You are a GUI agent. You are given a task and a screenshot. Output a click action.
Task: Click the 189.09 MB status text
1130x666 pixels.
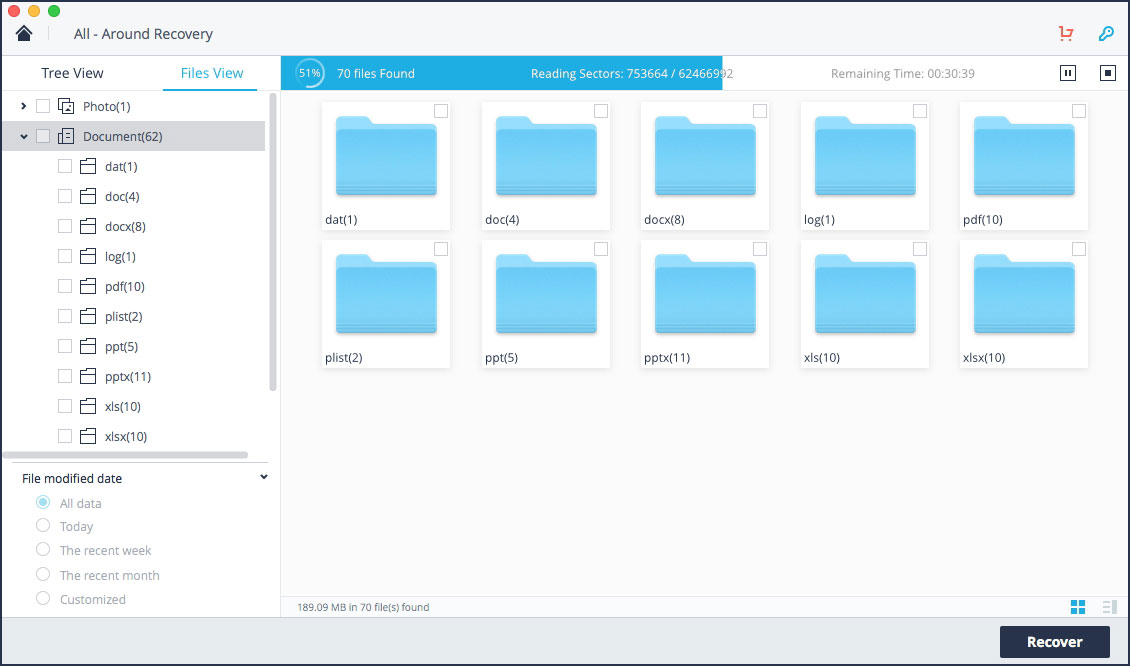363,607
